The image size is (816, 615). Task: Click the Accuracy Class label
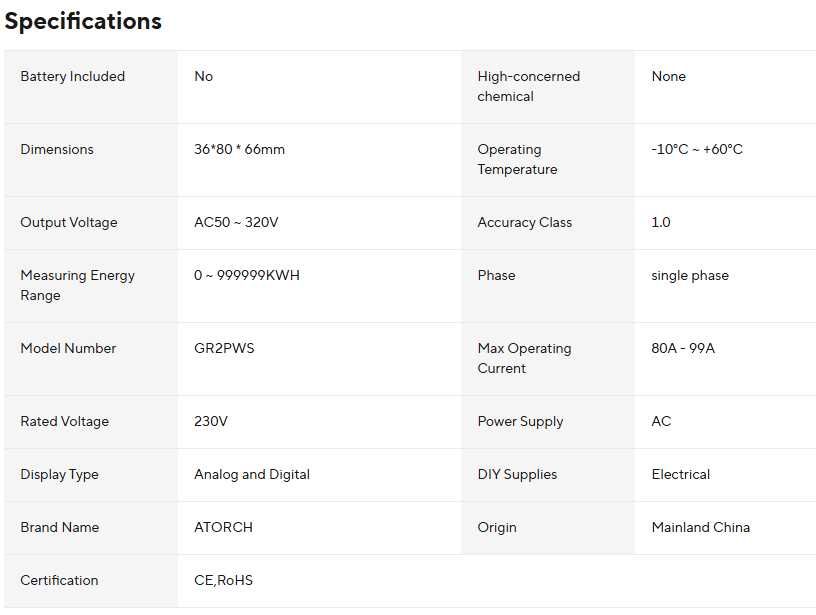point(524,222)
